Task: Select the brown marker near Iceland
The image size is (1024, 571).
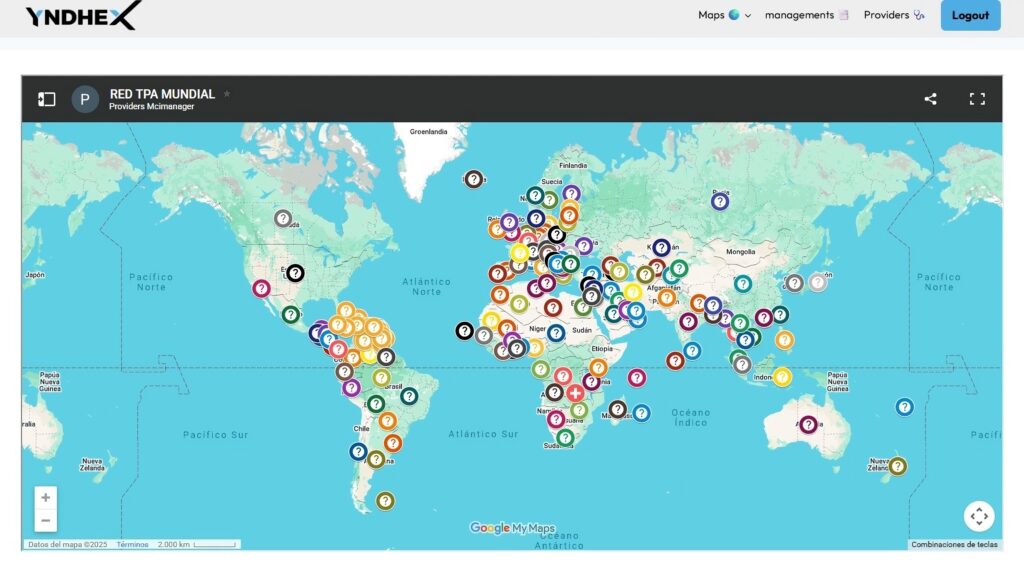Action: click(x=473, y=179)
